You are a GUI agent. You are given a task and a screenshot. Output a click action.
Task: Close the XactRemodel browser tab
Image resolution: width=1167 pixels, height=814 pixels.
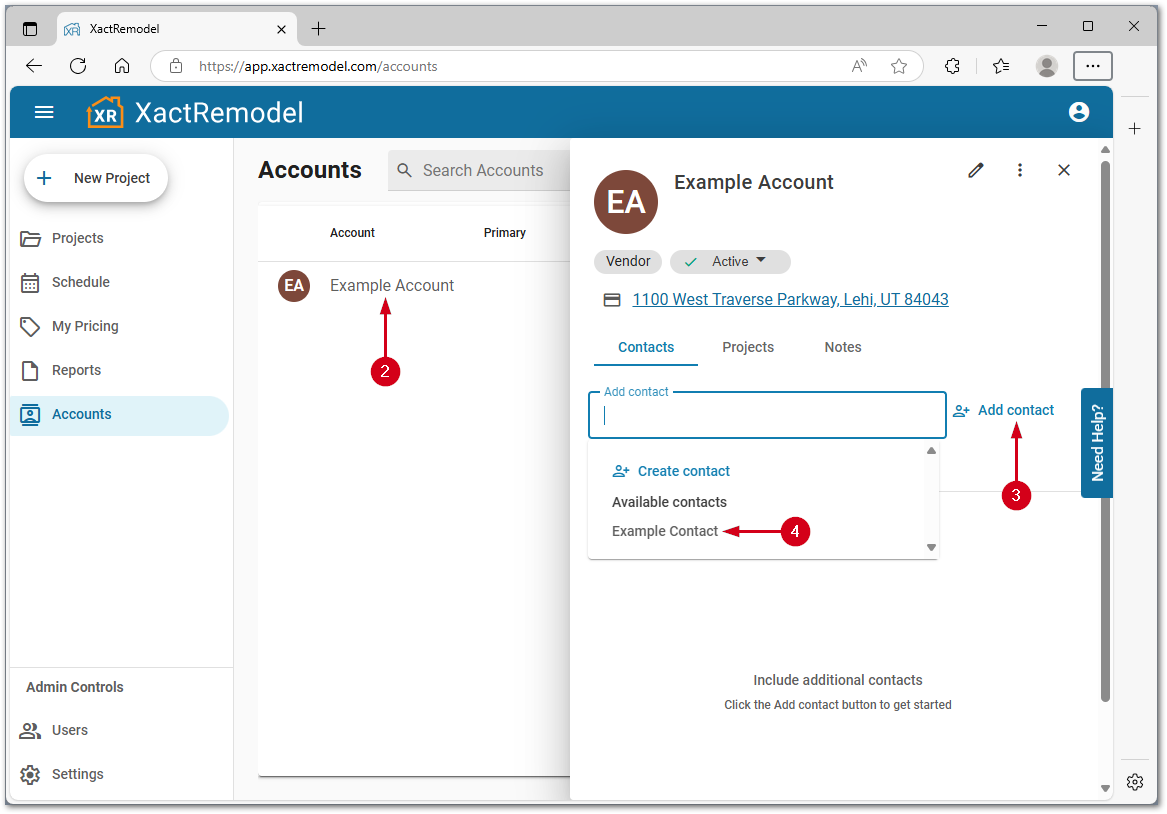pyautogui.click(x=281, y=29)
